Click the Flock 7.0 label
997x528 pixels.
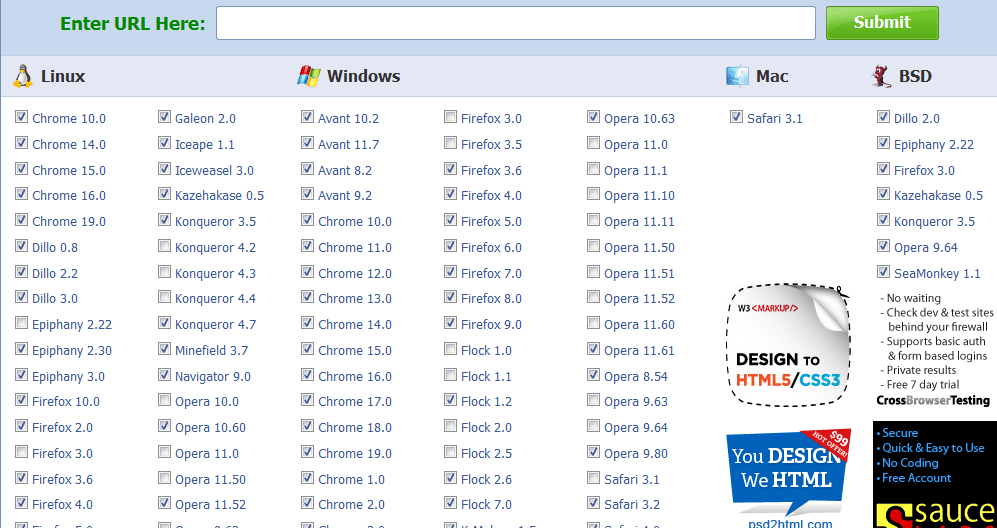(486, 504)
